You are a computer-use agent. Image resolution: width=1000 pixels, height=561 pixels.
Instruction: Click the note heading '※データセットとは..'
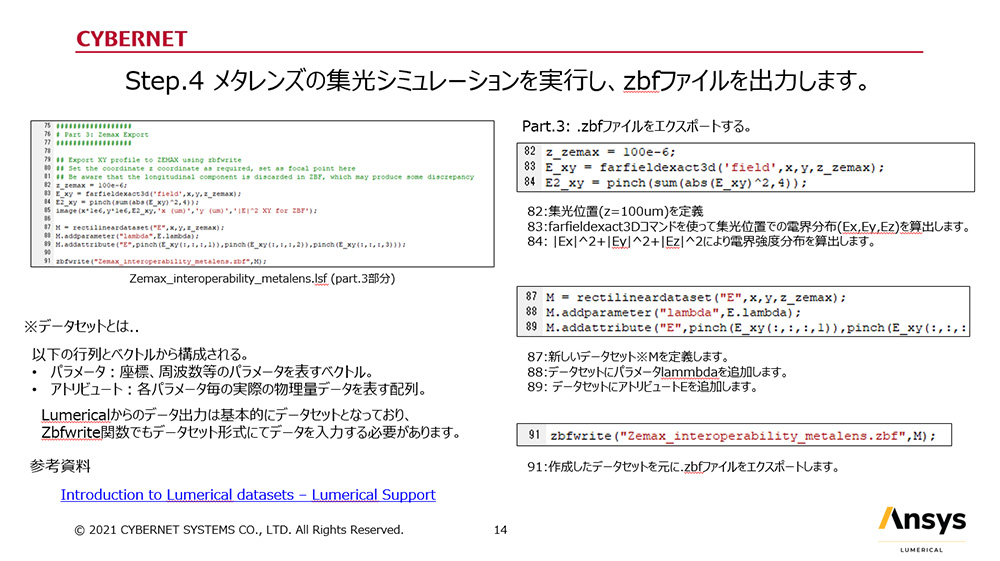pyautogui.click(x=82, y=326)
